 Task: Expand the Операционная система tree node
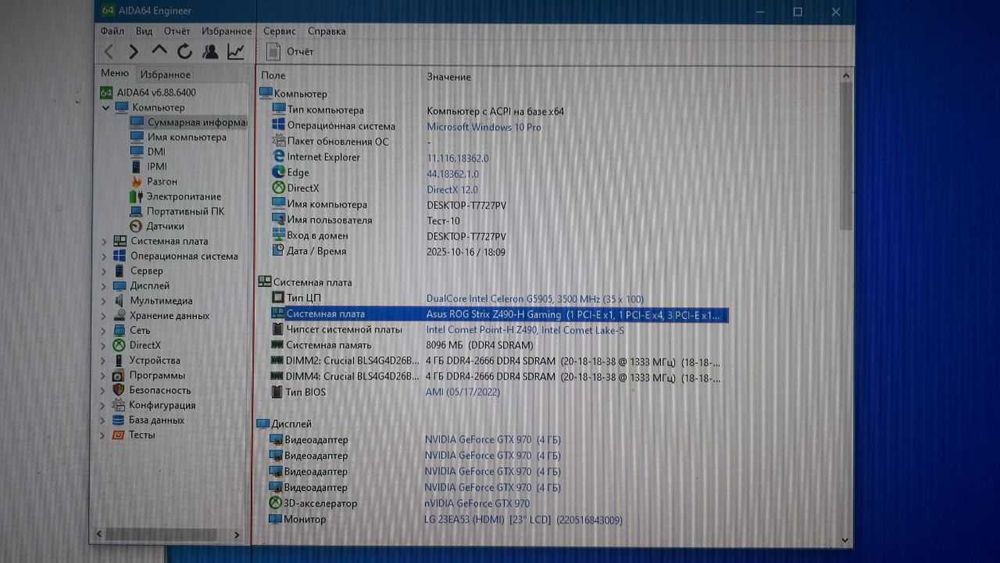tap(104, 256)
